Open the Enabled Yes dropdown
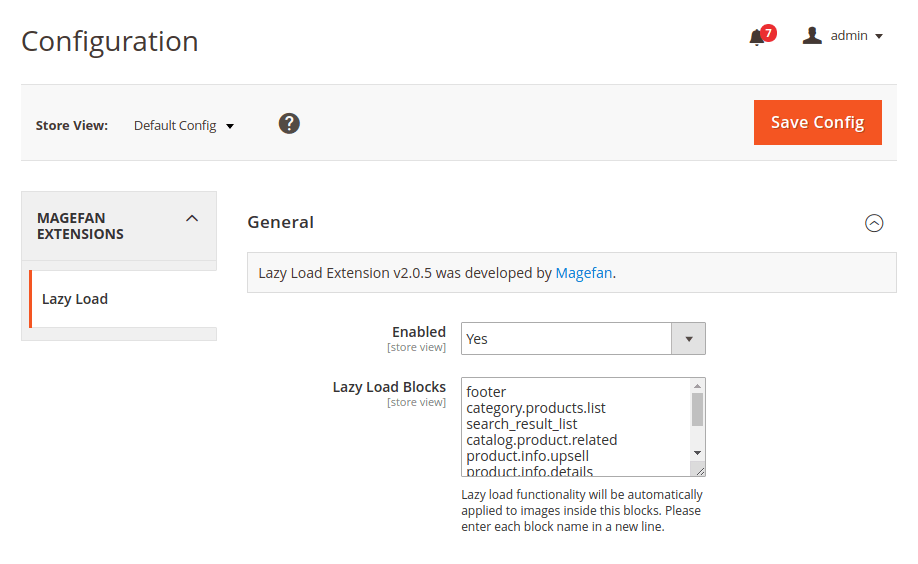This screenshot has height=564, width=918. pos(583,339)
